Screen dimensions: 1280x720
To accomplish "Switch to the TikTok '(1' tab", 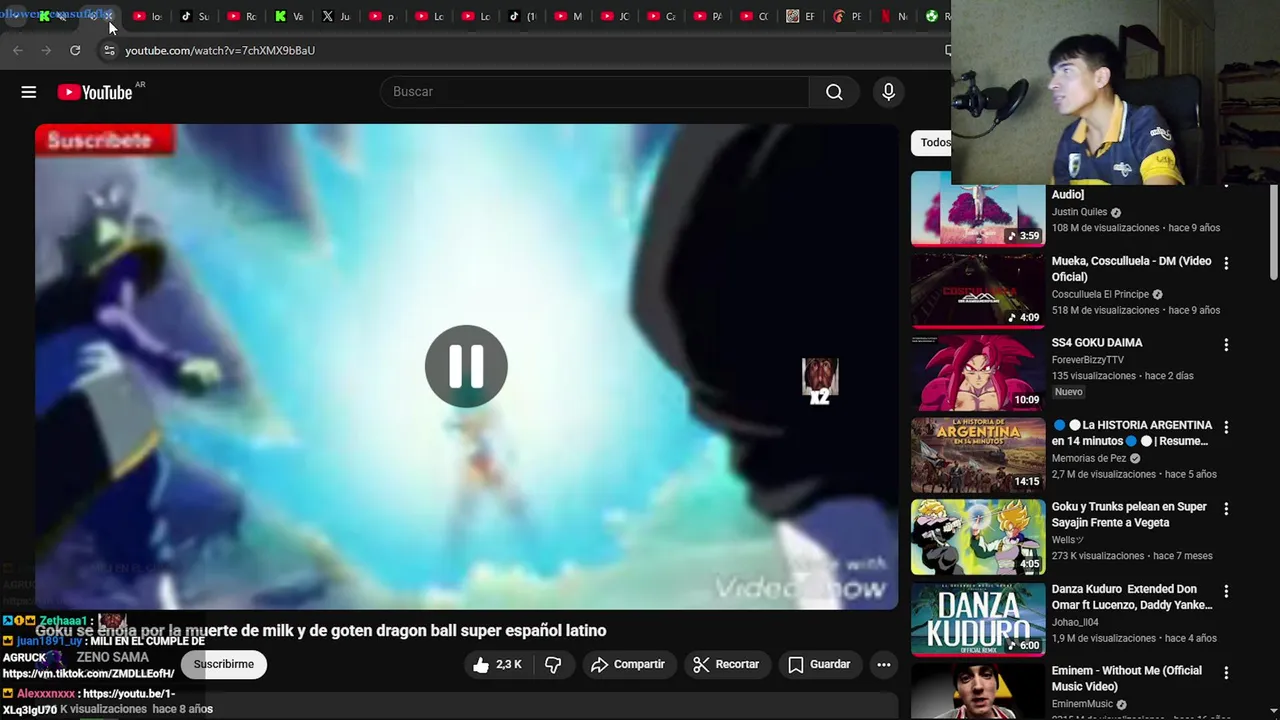I will pos(523,16).
